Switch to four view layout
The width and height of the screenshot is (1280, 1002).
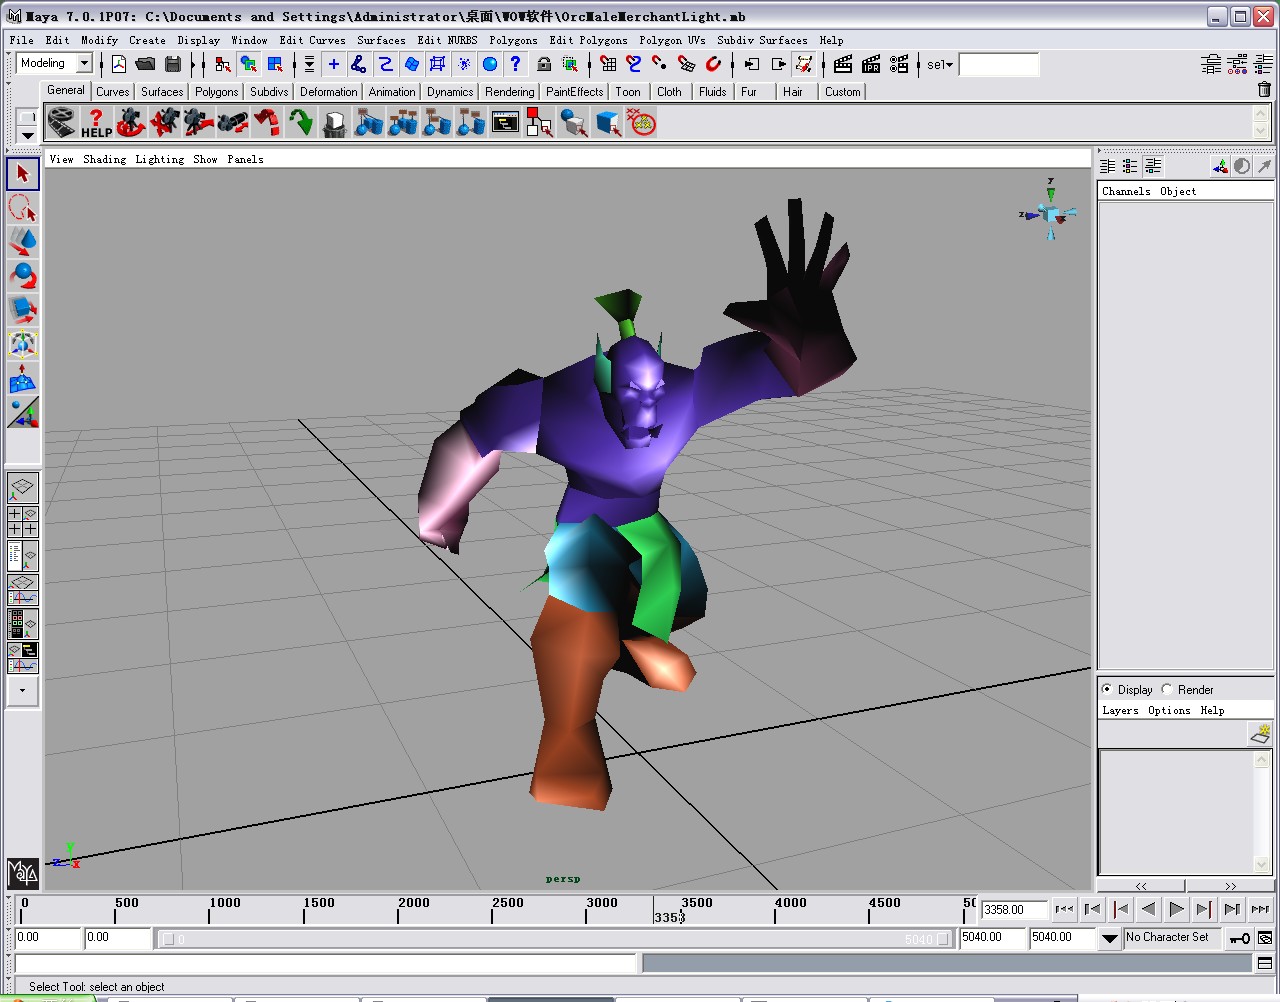pyautogui.click(x=23, y=522)
